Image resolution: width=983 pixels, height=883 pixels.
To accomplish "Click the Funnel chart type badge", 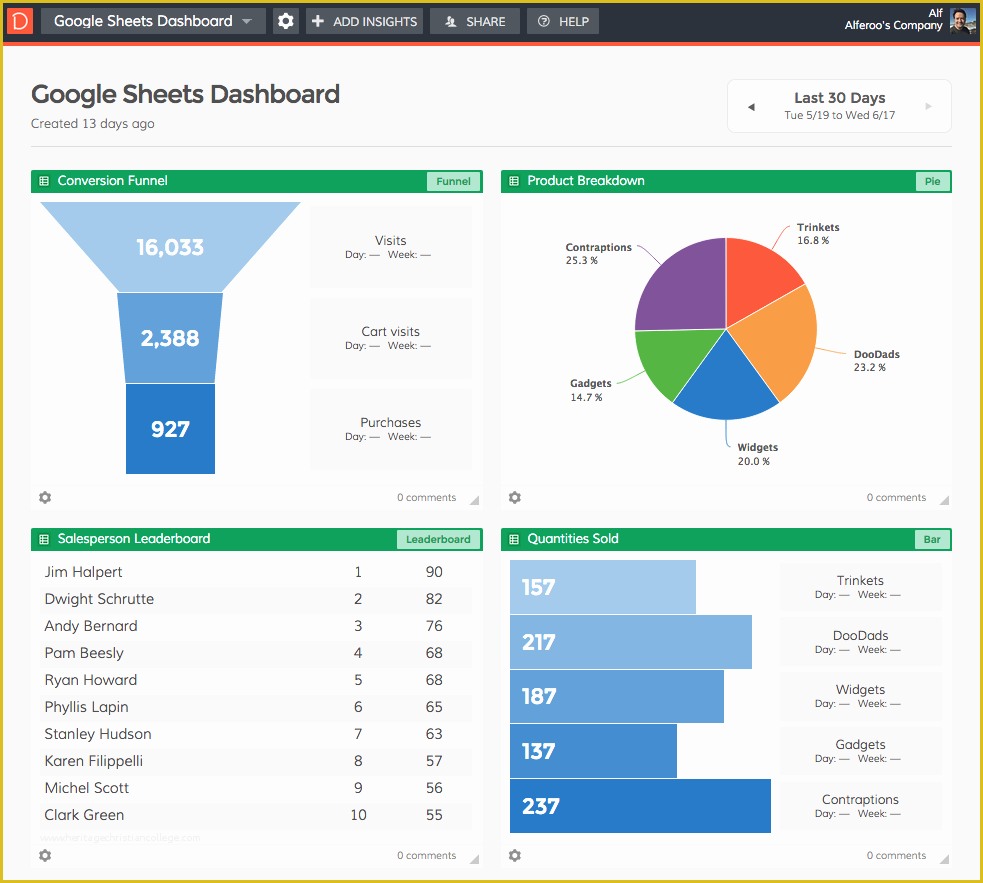I will (452, 181).
